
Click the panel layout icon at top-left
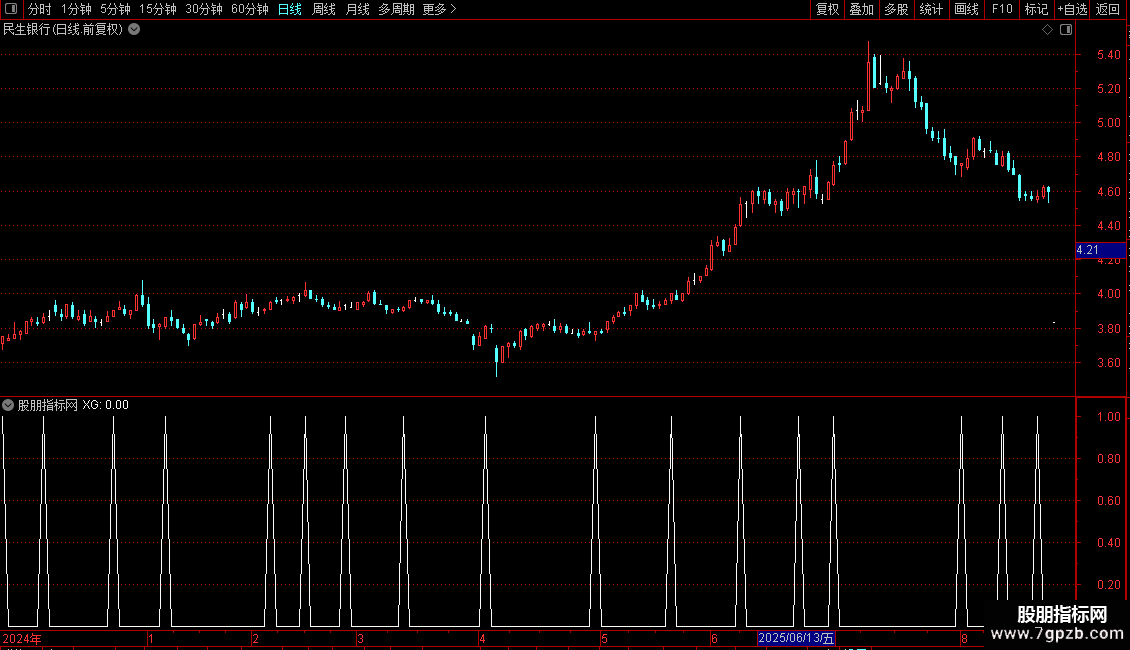pos(11,9)
